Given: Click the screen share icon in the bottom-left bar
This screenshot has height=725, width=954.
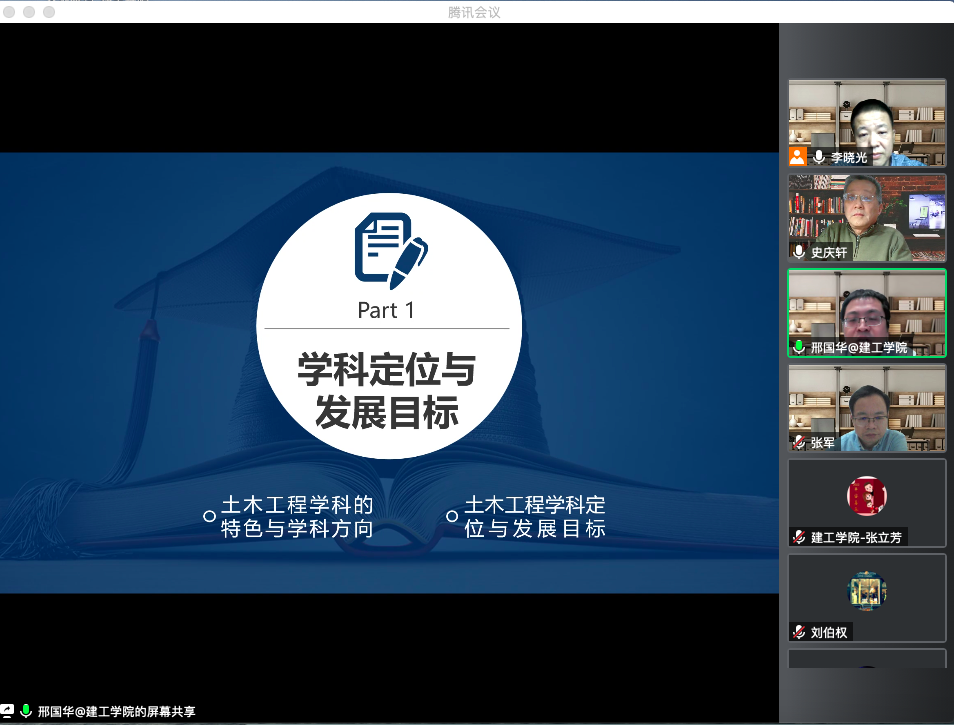Looking at the screenshot, I should point(8,712).
